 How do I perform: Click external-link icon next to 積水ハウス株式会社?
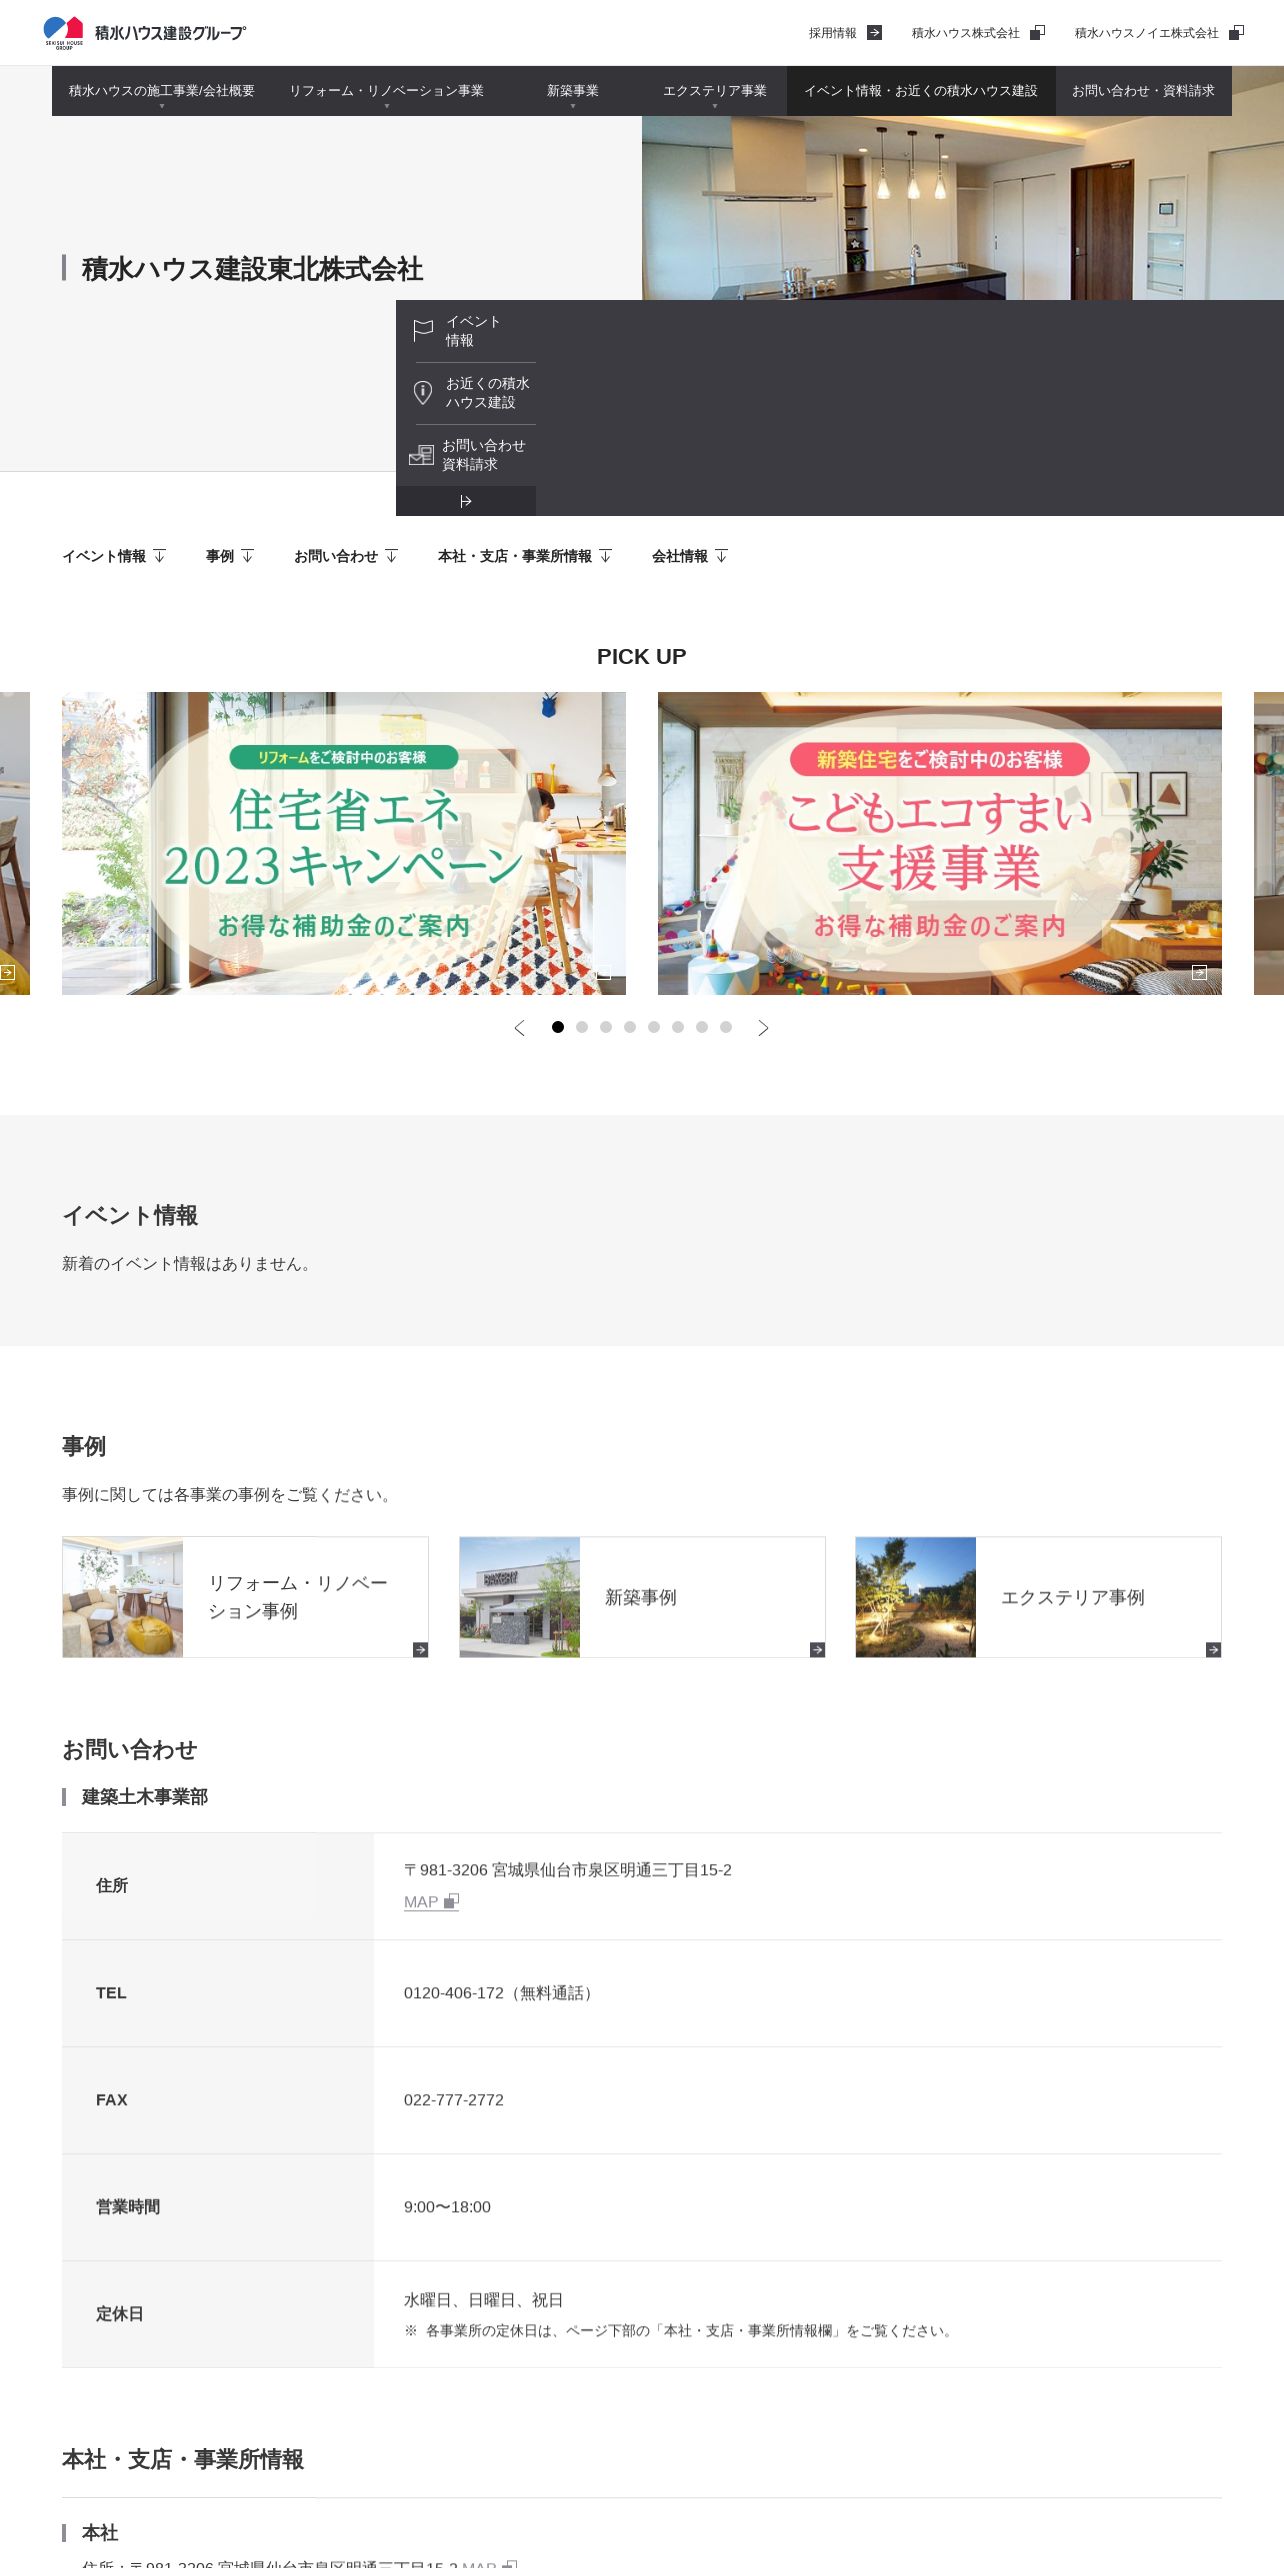1037,33
